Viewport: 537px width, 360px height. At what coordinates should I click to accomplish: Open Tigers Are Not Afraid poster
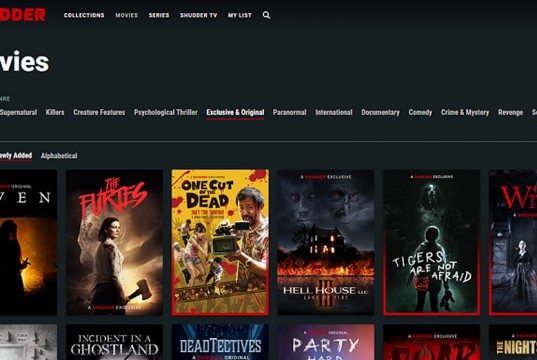point(432,242)
